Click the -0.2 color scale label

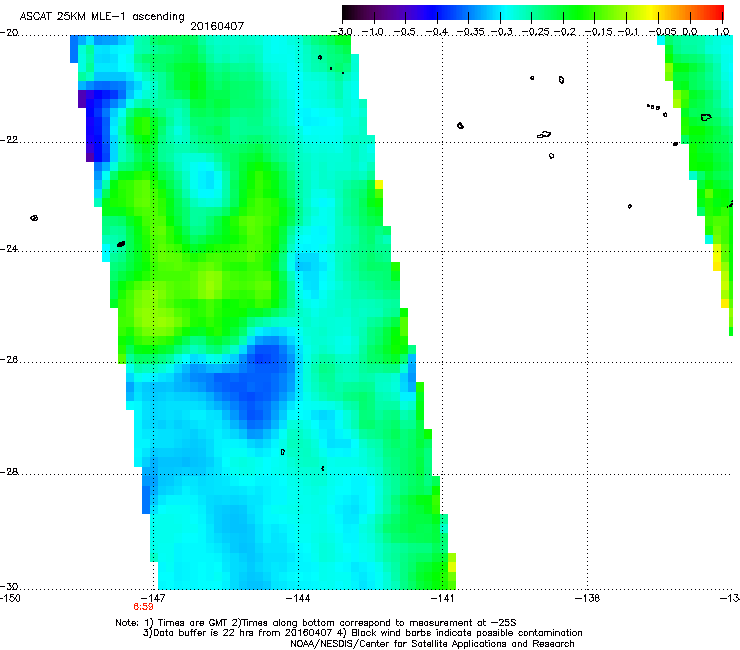coord(565,32)
